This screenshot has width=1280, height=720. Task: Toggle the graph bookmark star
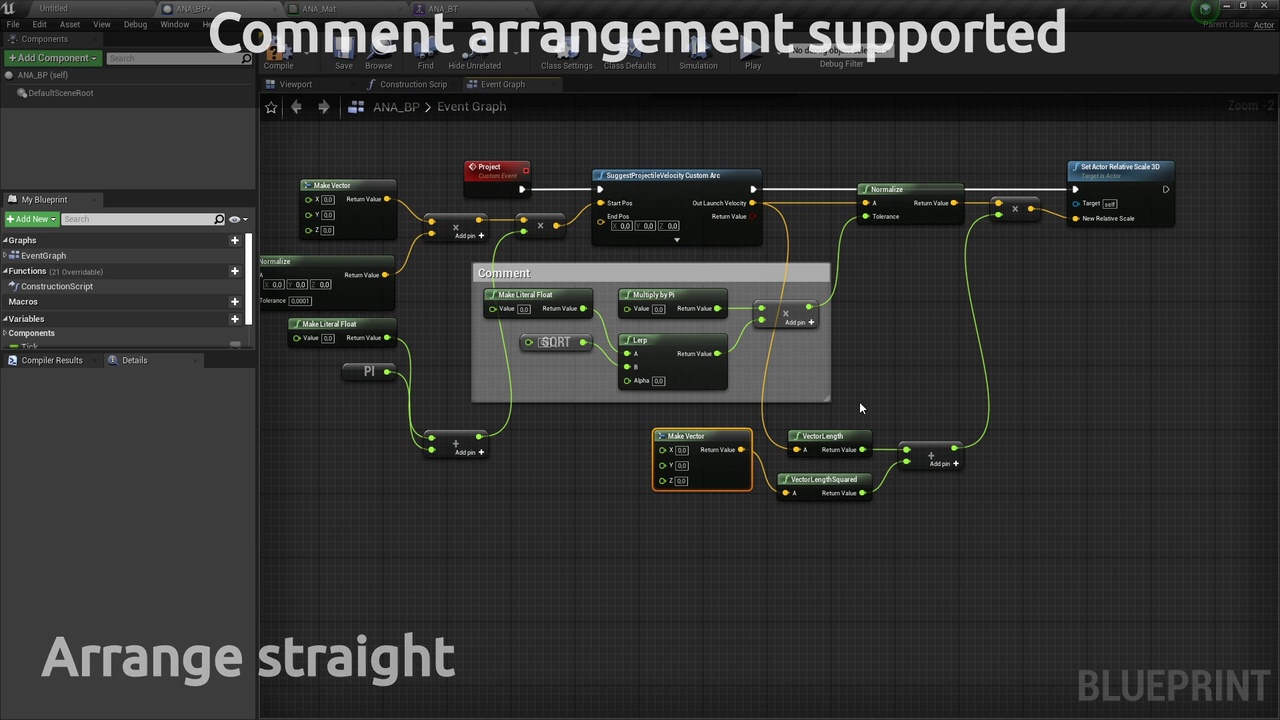[271, 107]
